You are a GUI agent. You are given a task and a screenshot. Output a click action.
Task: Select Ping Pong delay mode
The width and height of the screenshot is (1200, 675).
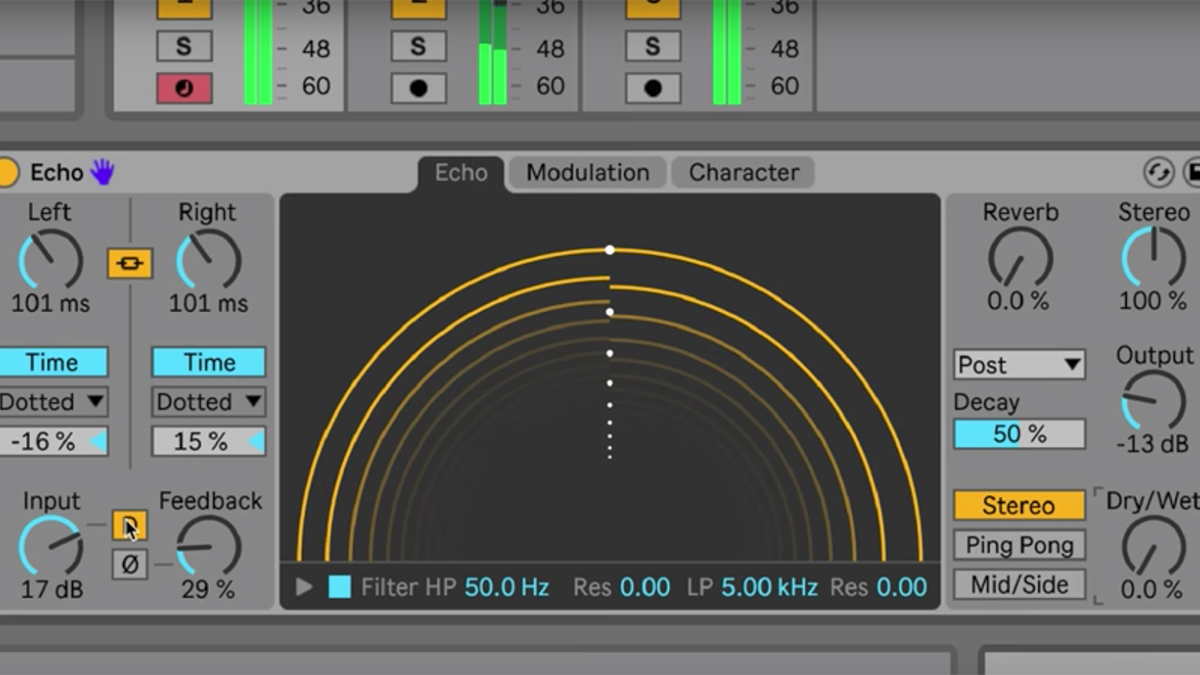(x=1018, y=545)
